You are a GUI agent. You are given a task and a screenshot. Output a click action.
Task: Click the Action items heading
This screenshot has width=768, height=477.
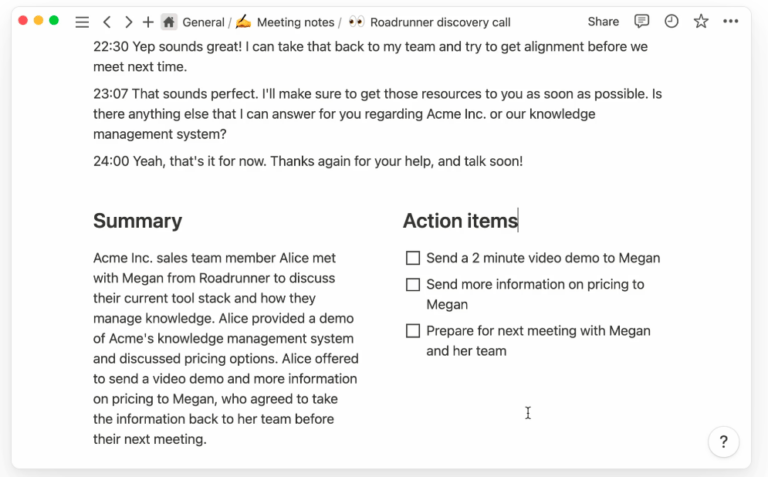460,221
